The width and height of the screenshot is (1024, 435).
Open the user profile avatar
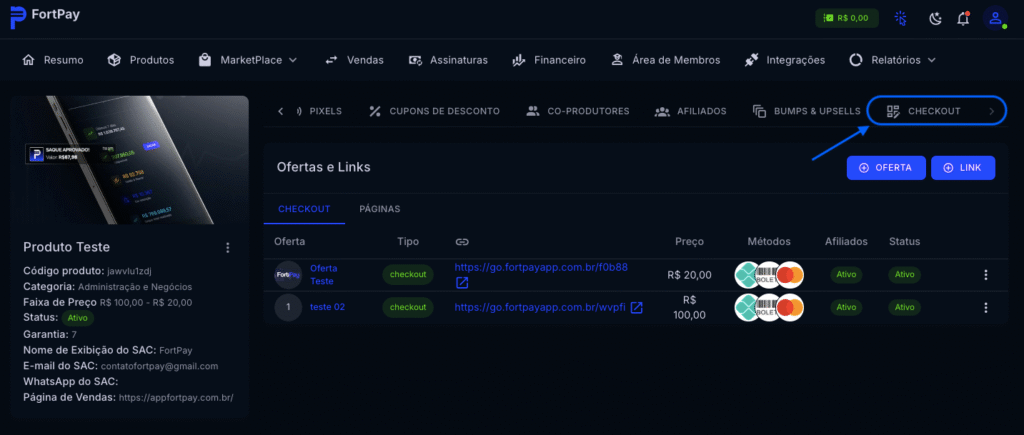[x=994, y=18]
